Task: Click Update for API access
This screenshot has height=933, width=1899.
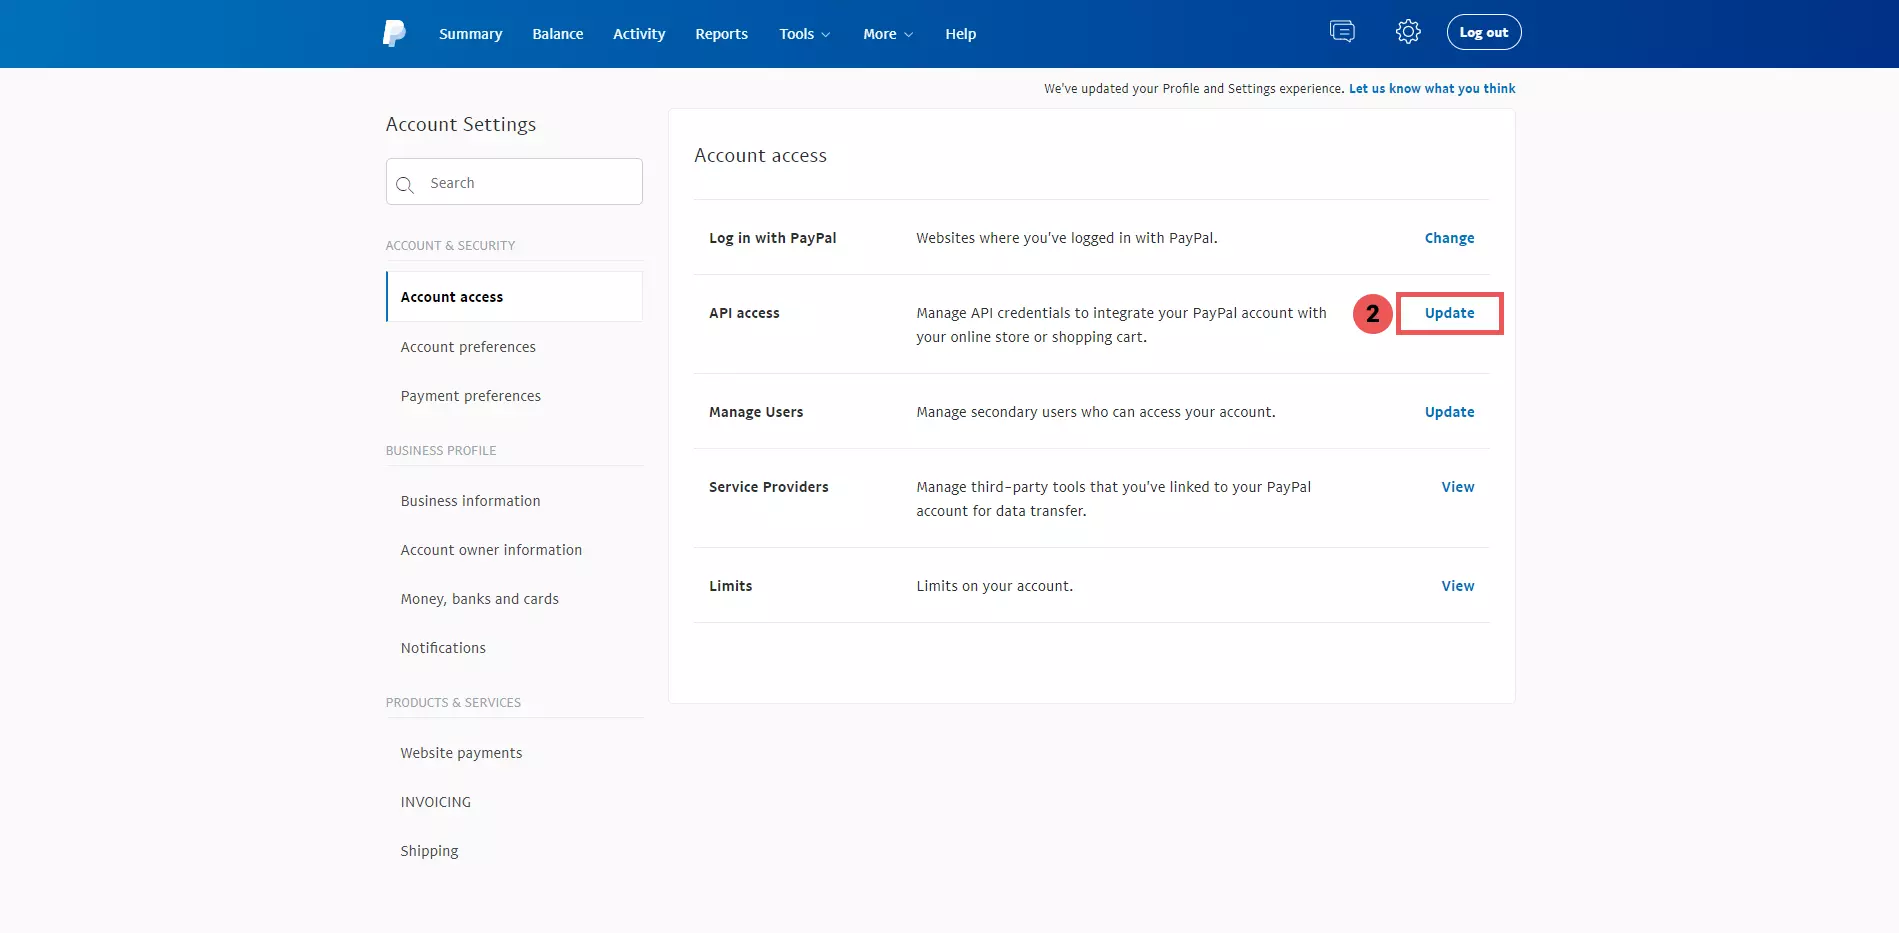Action: [x=1449, y=313]
